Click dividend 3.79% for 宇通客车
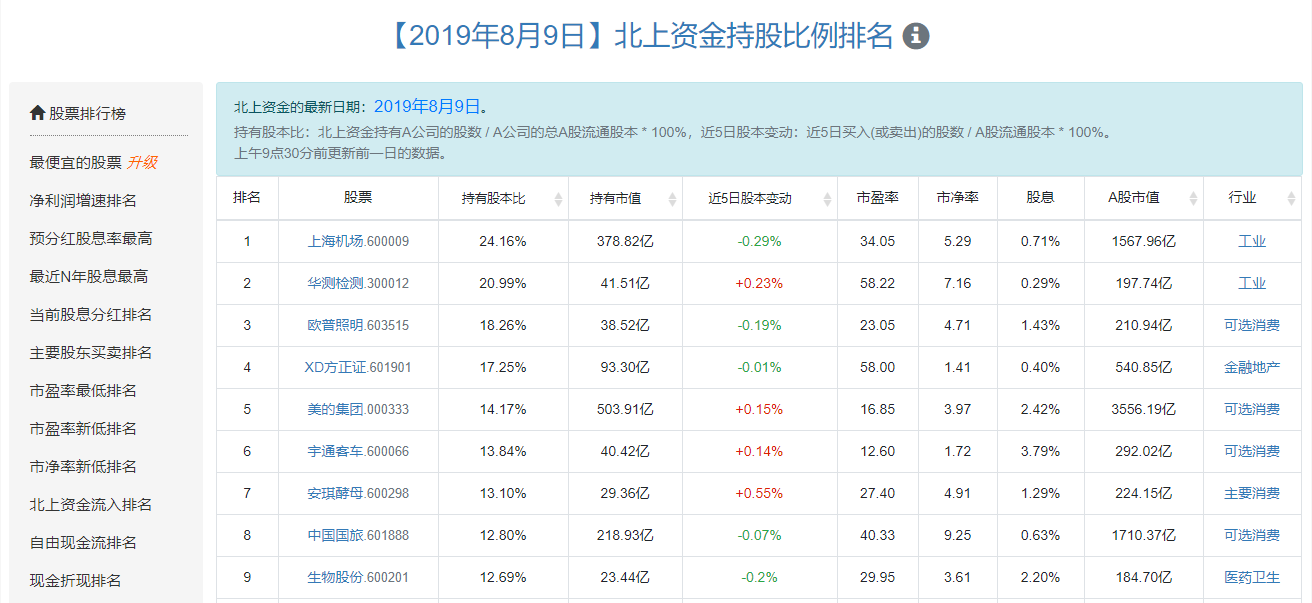The image size is (1312, 603). [1040, 451]
